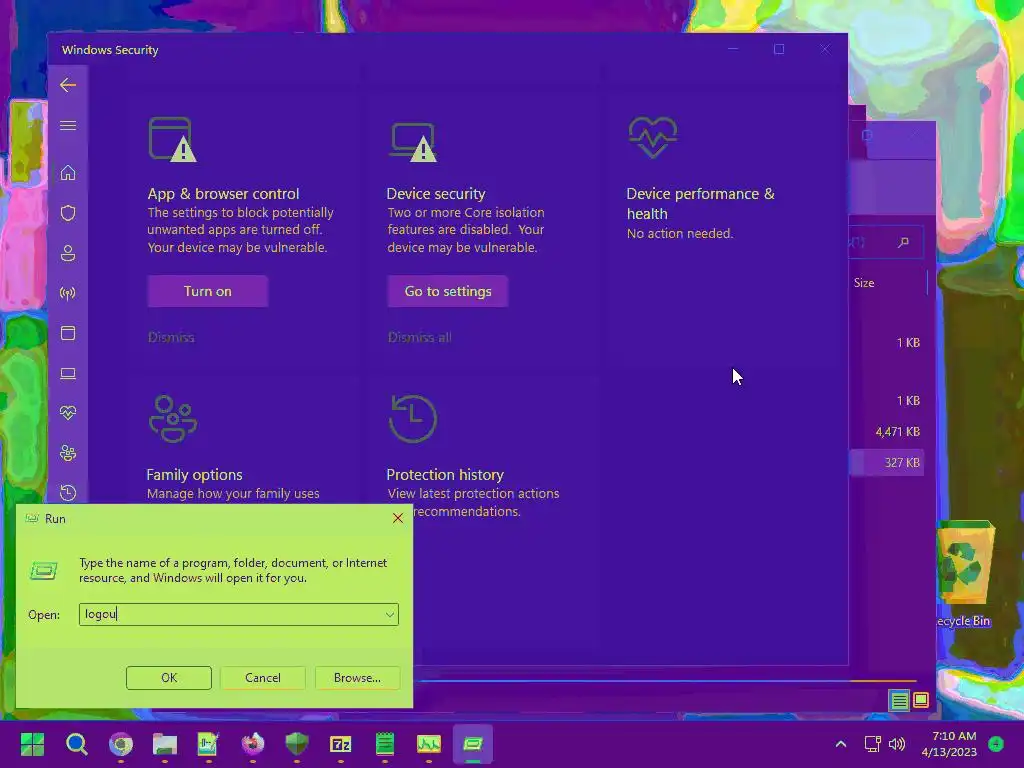This screenshot has height=768, width=1024.
Task: Open Chrome from the taskbar
Action: point(121,744)
